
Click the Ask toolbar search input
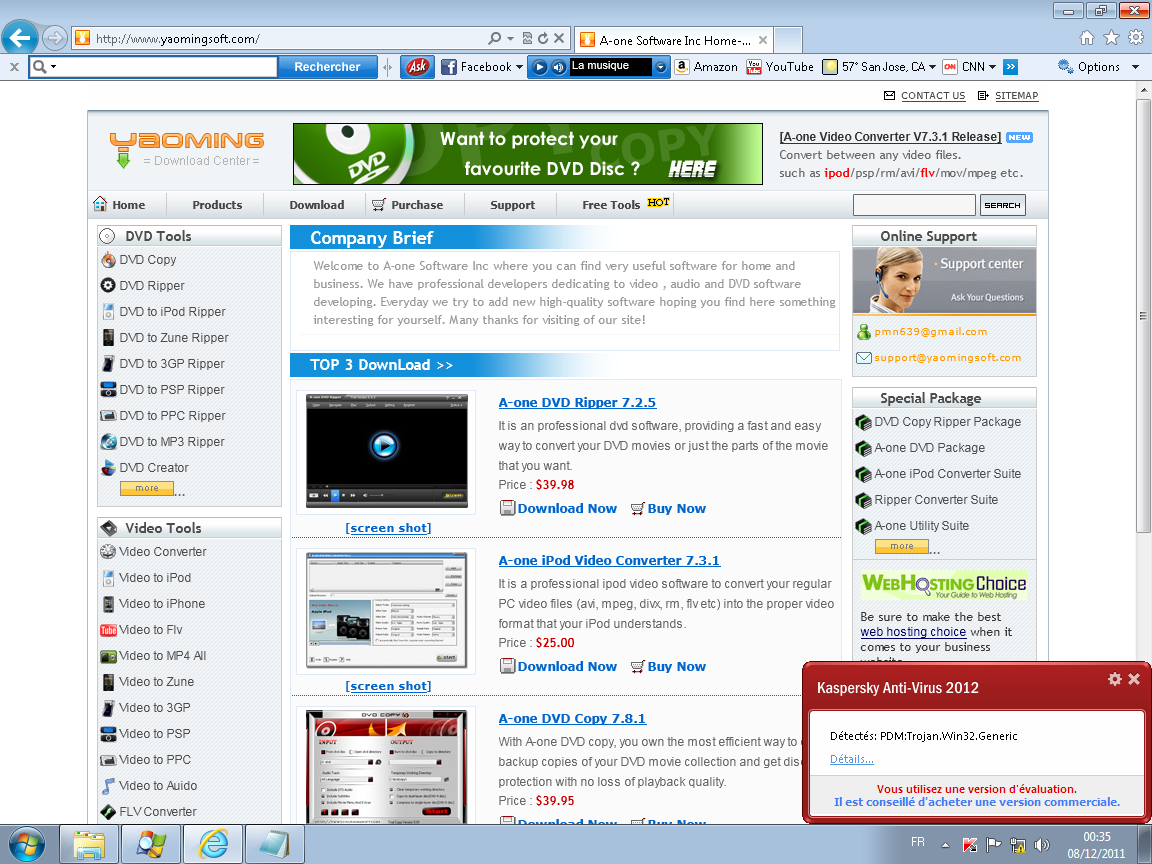point(165,67)
